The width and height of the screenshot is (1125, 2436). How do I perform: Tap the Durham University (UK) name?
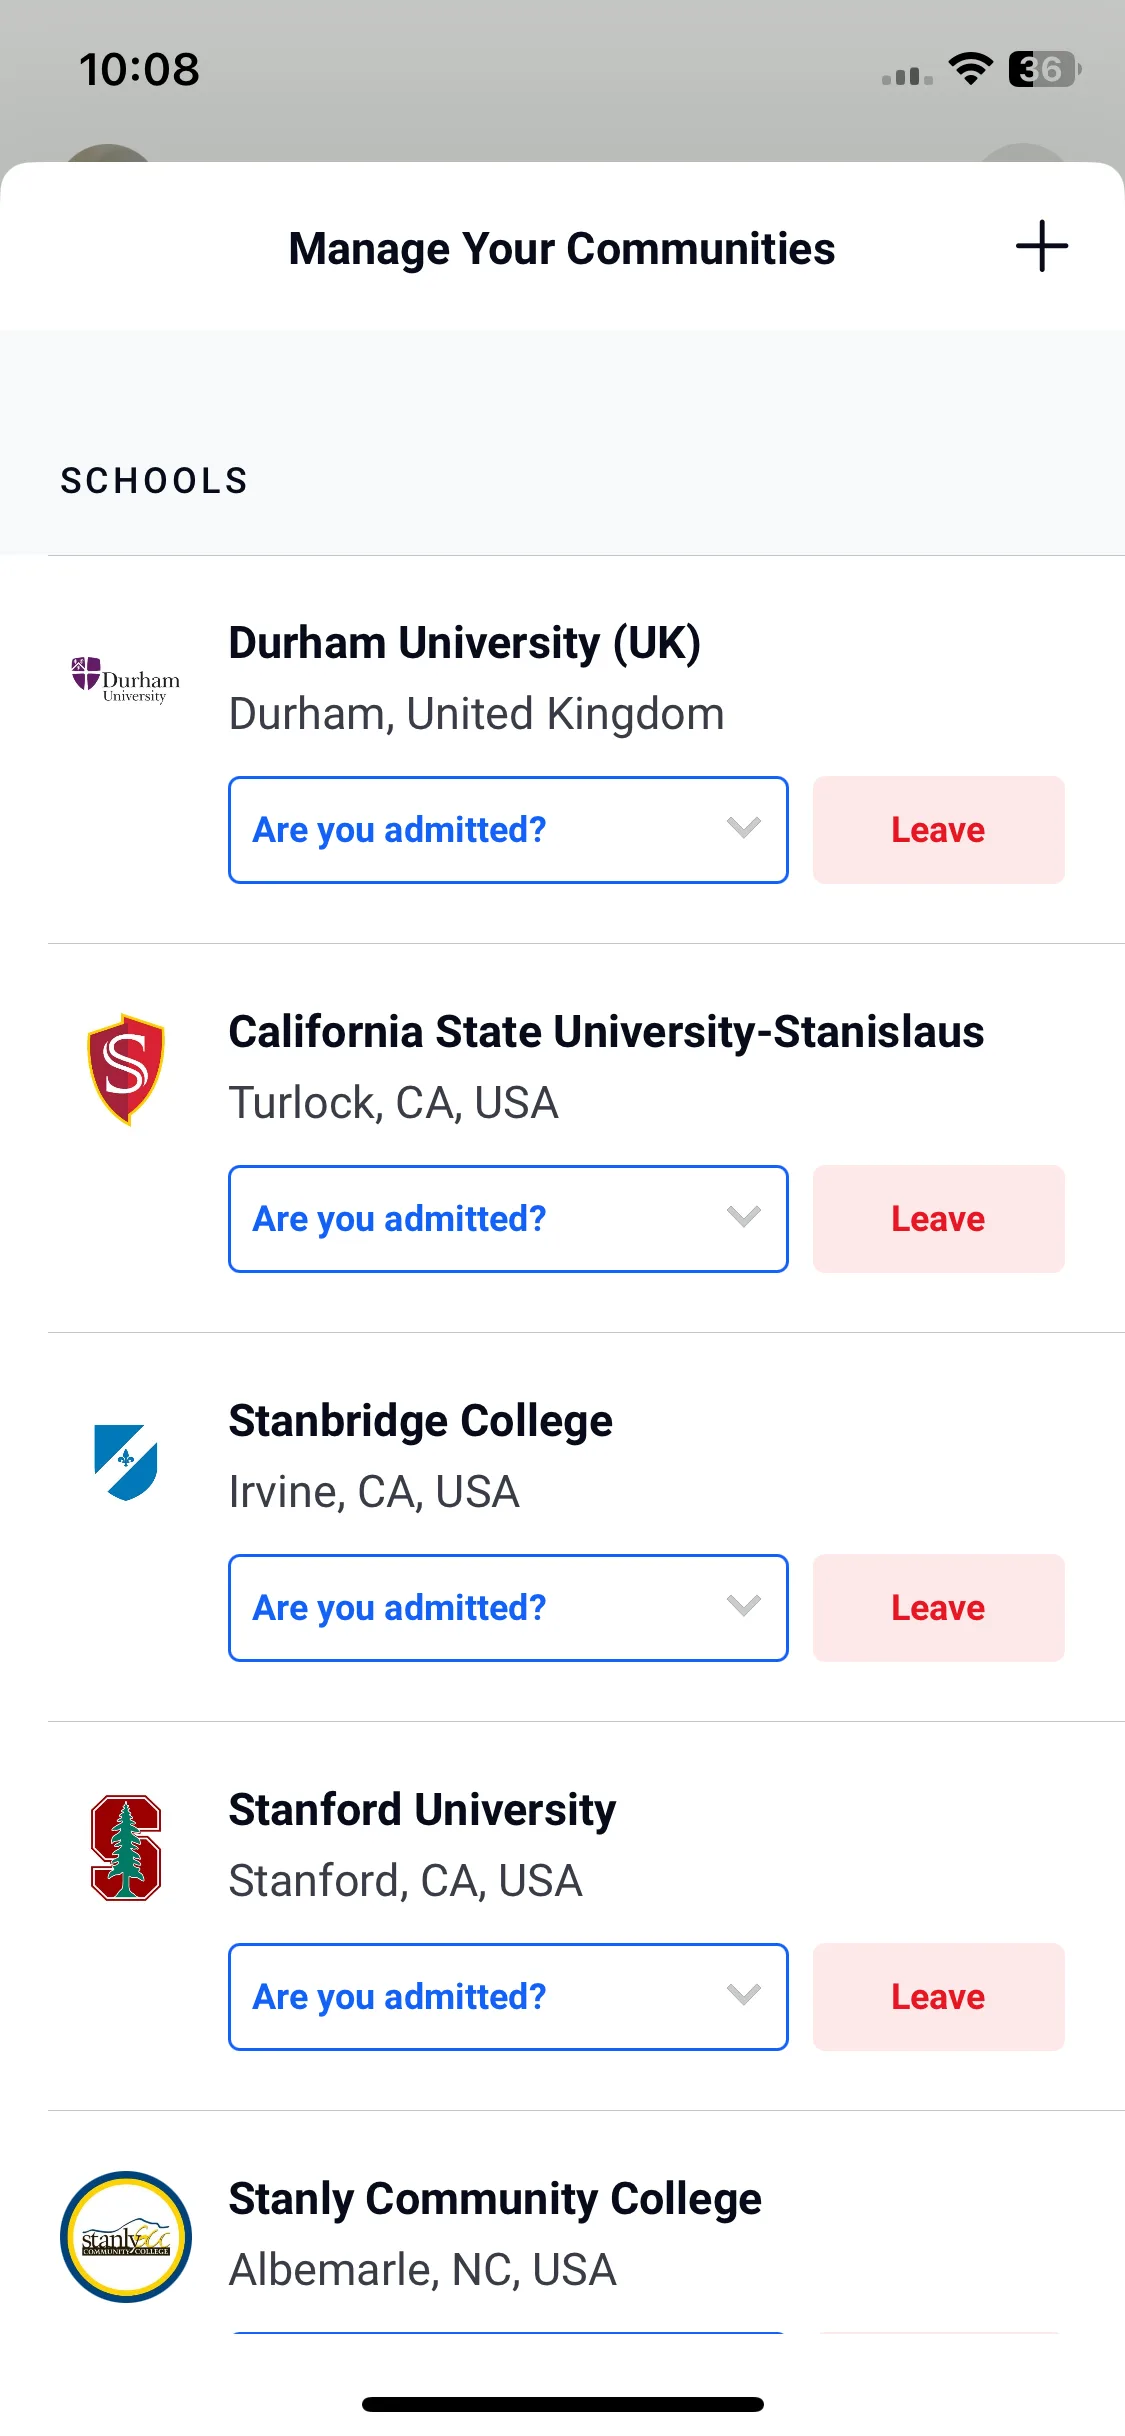[464, 643]
